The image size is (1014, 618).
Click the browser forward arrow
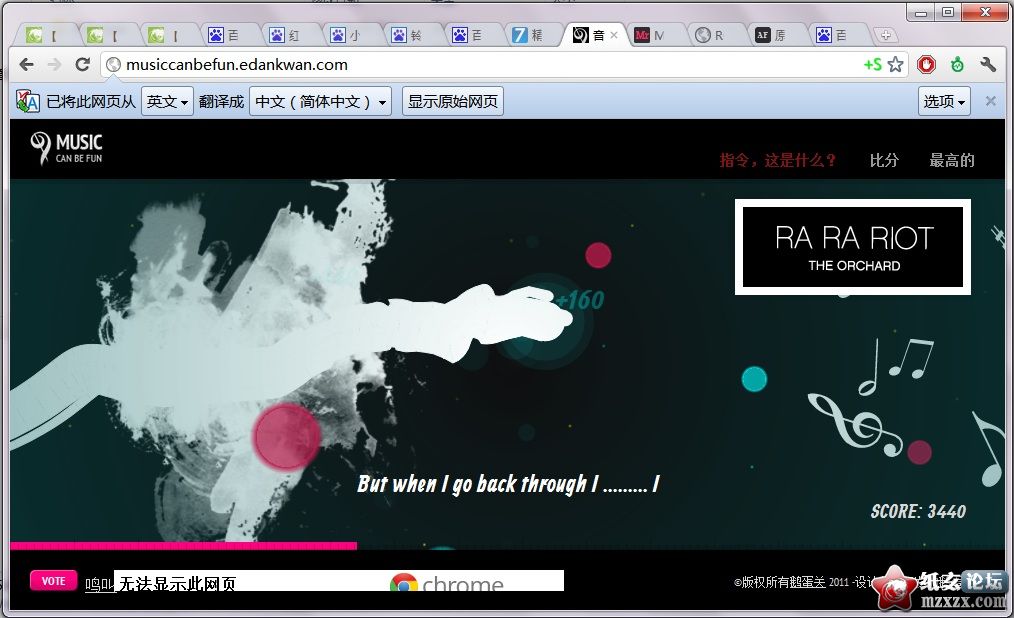[54, 65]
